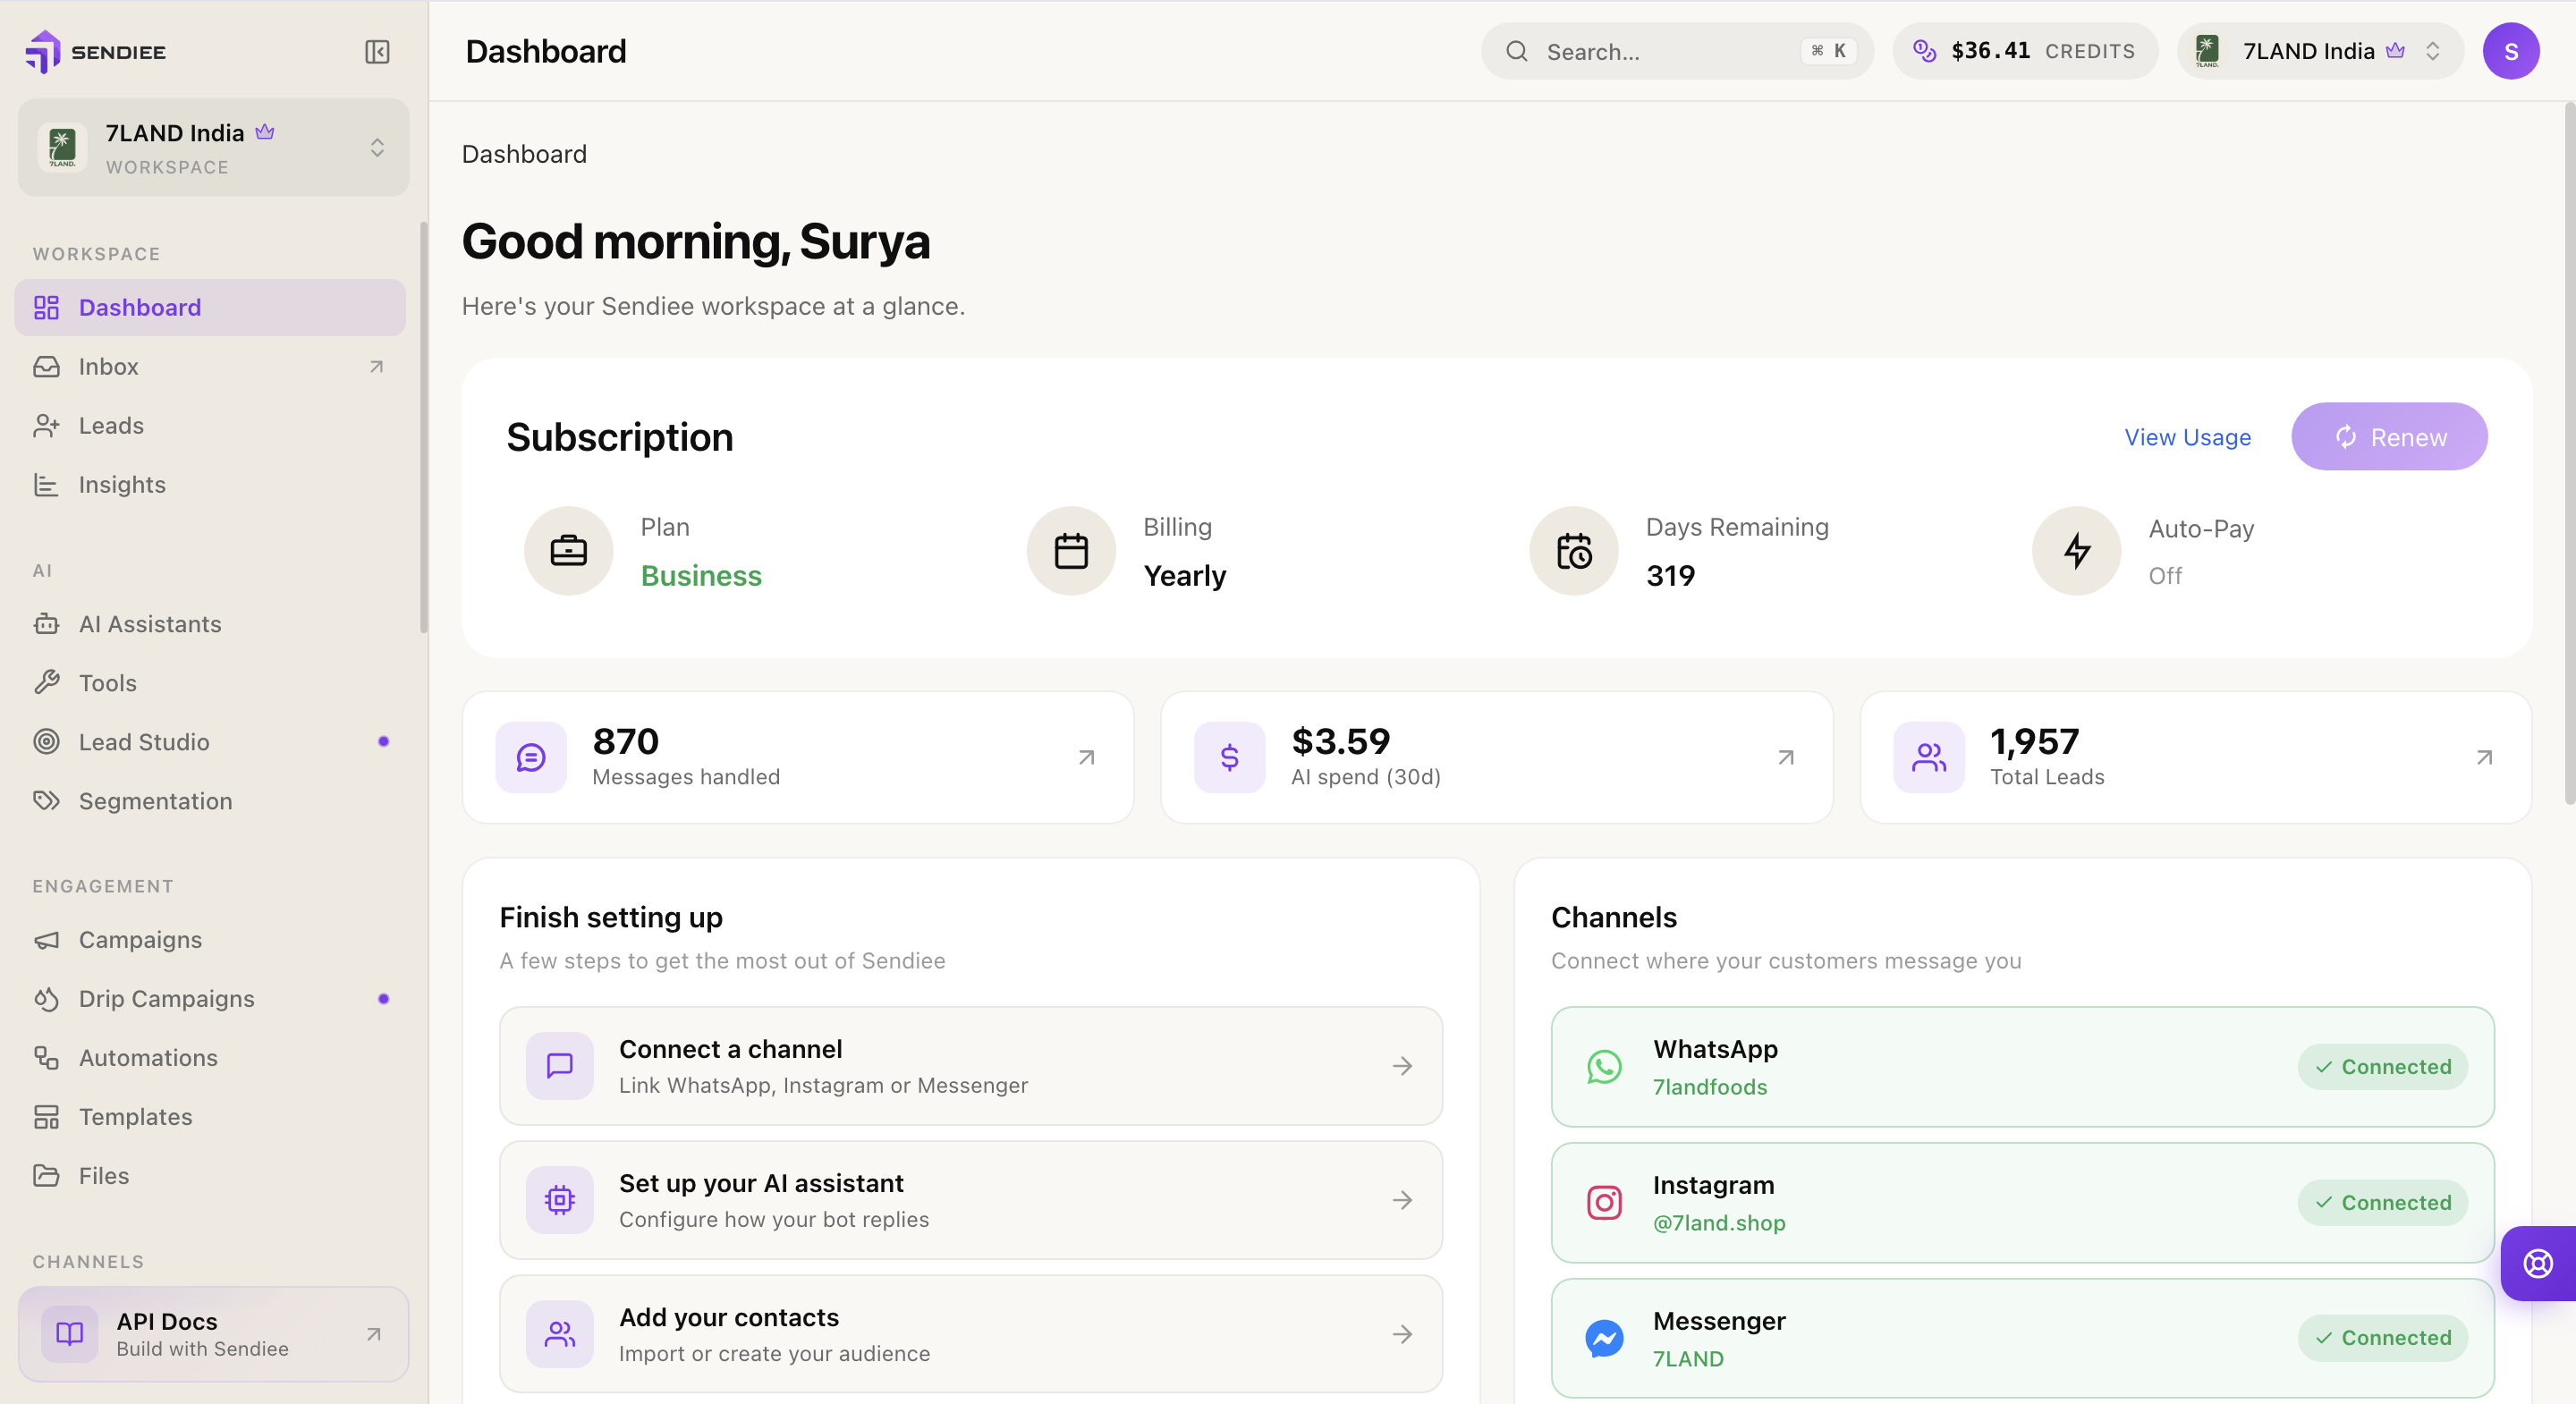2576x1404 pixels.
Task: Click the sidebar vertical scrollbar
Action: [424, 428]
